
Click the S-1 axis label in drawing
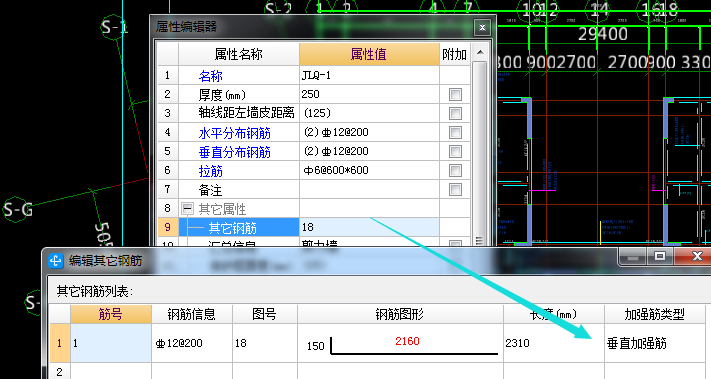pos(114,28)
